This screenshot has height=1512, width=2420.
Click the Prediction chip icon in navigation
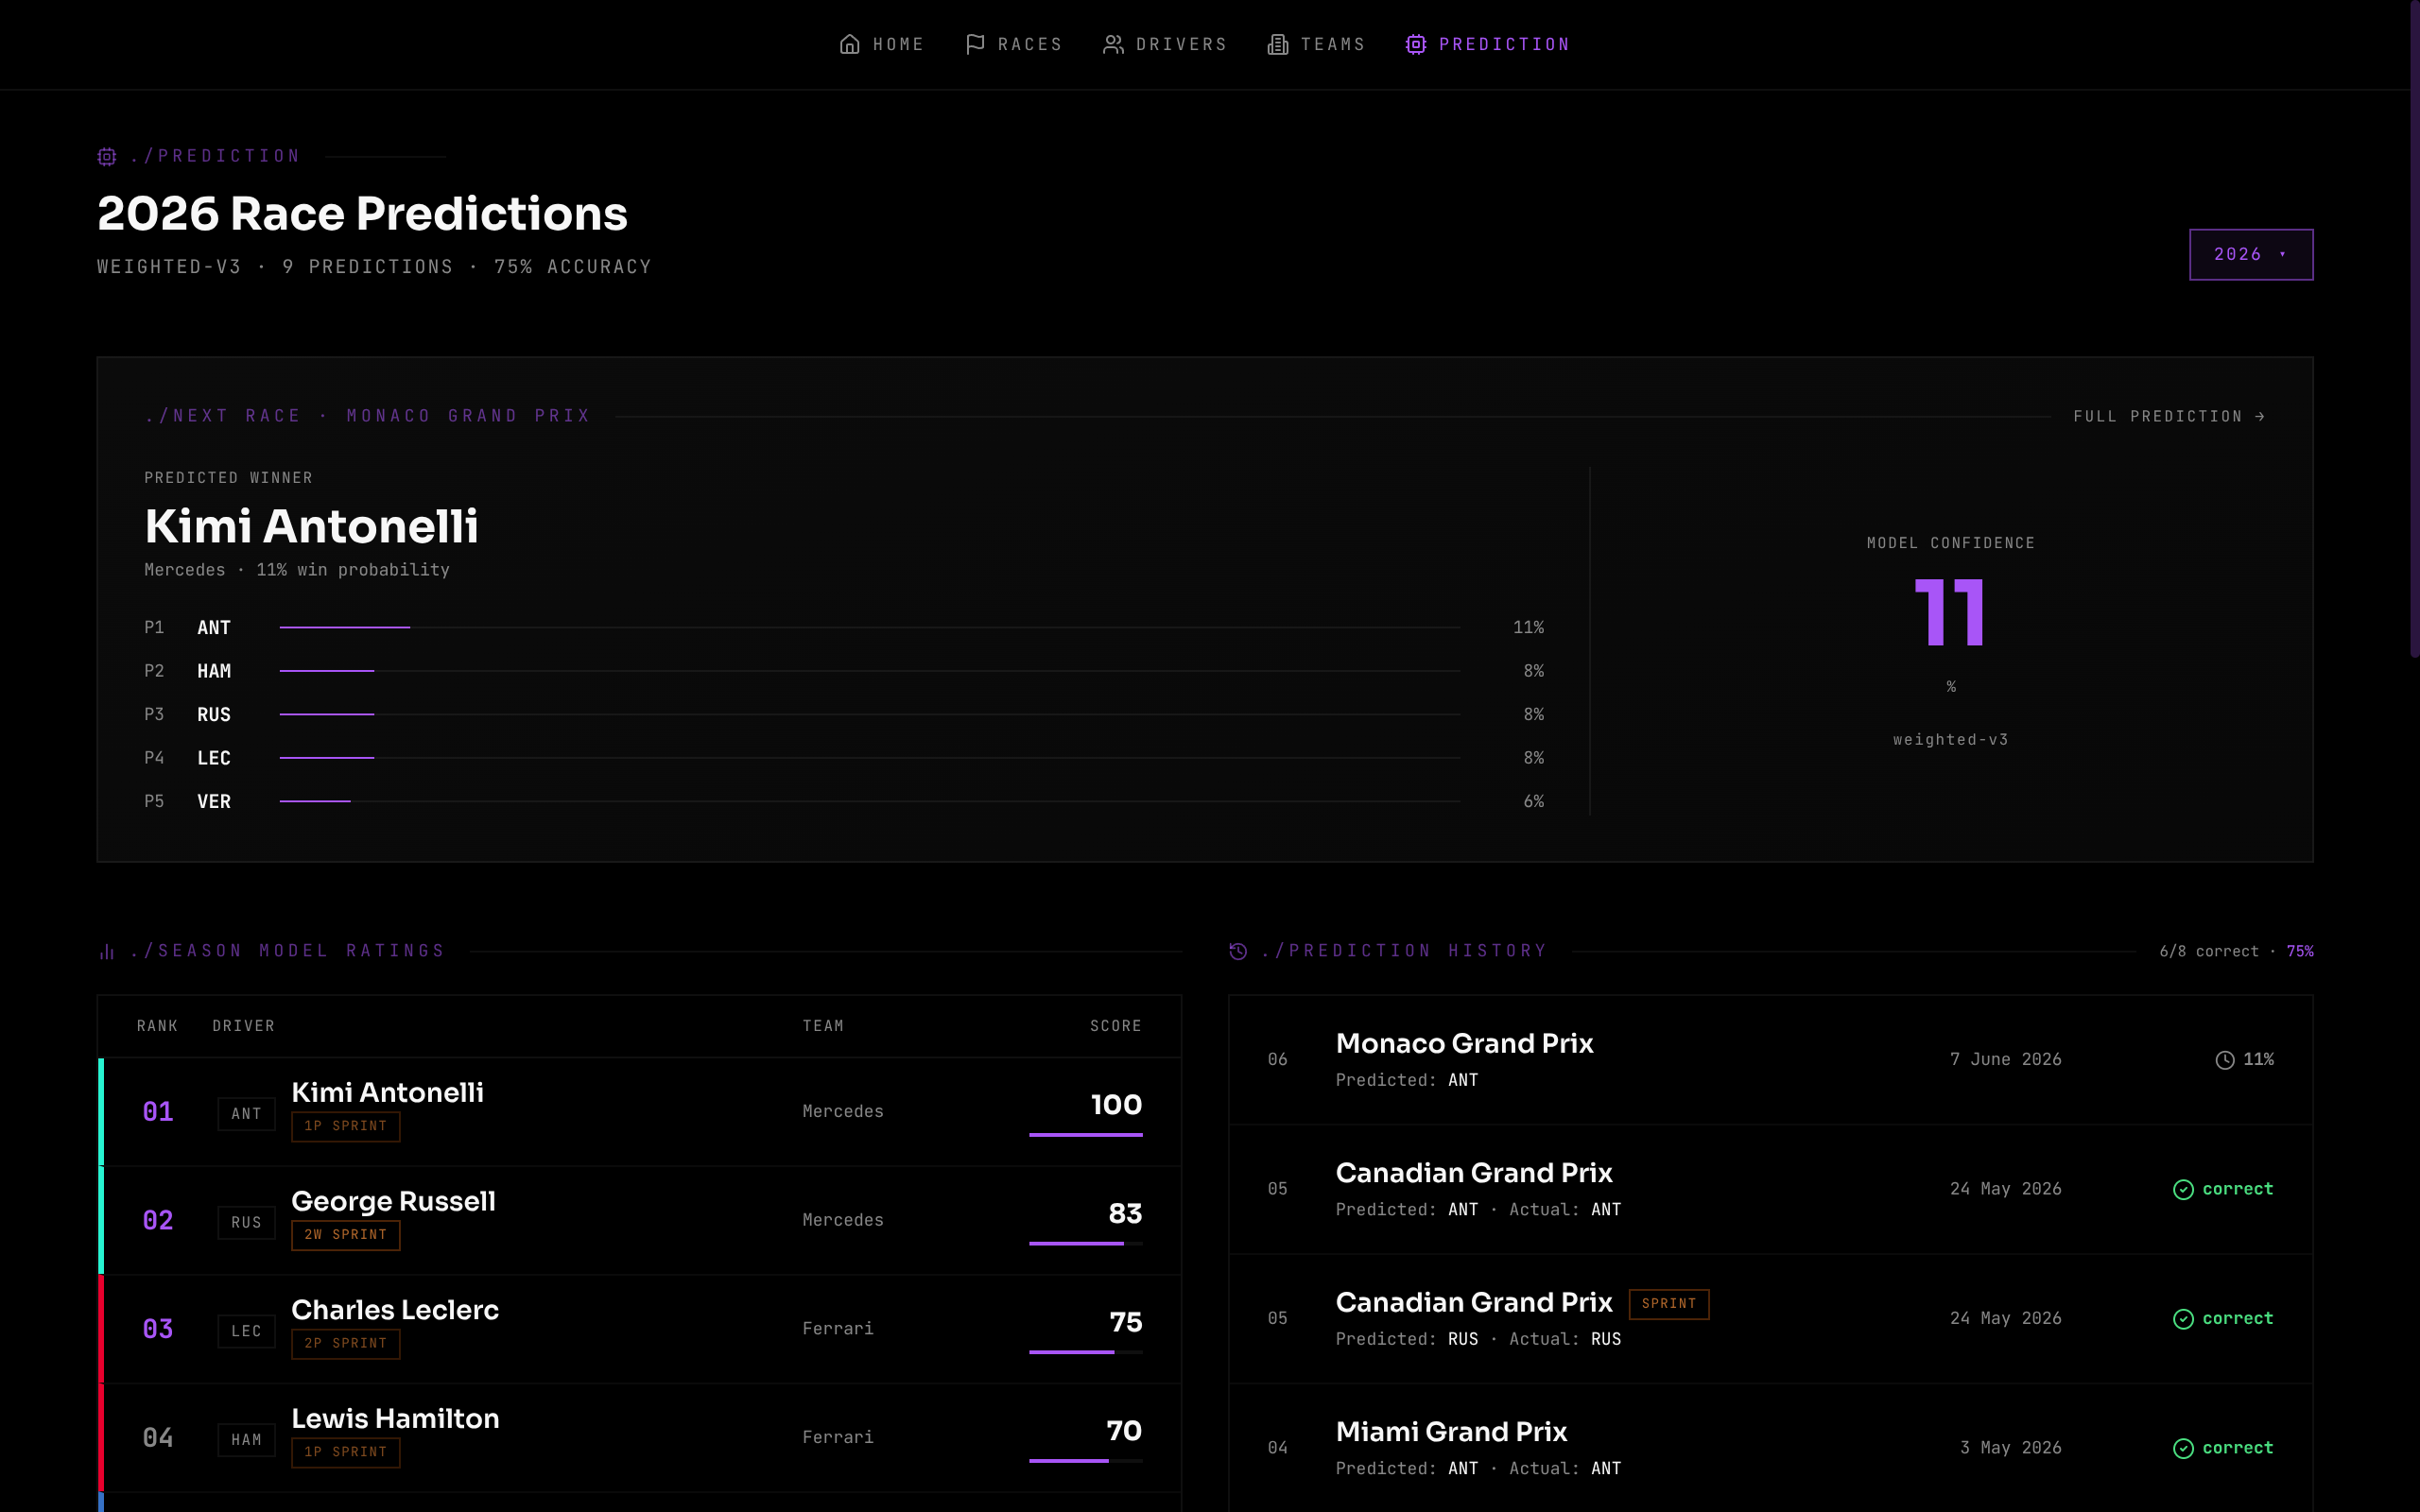tap(1415, 44)
